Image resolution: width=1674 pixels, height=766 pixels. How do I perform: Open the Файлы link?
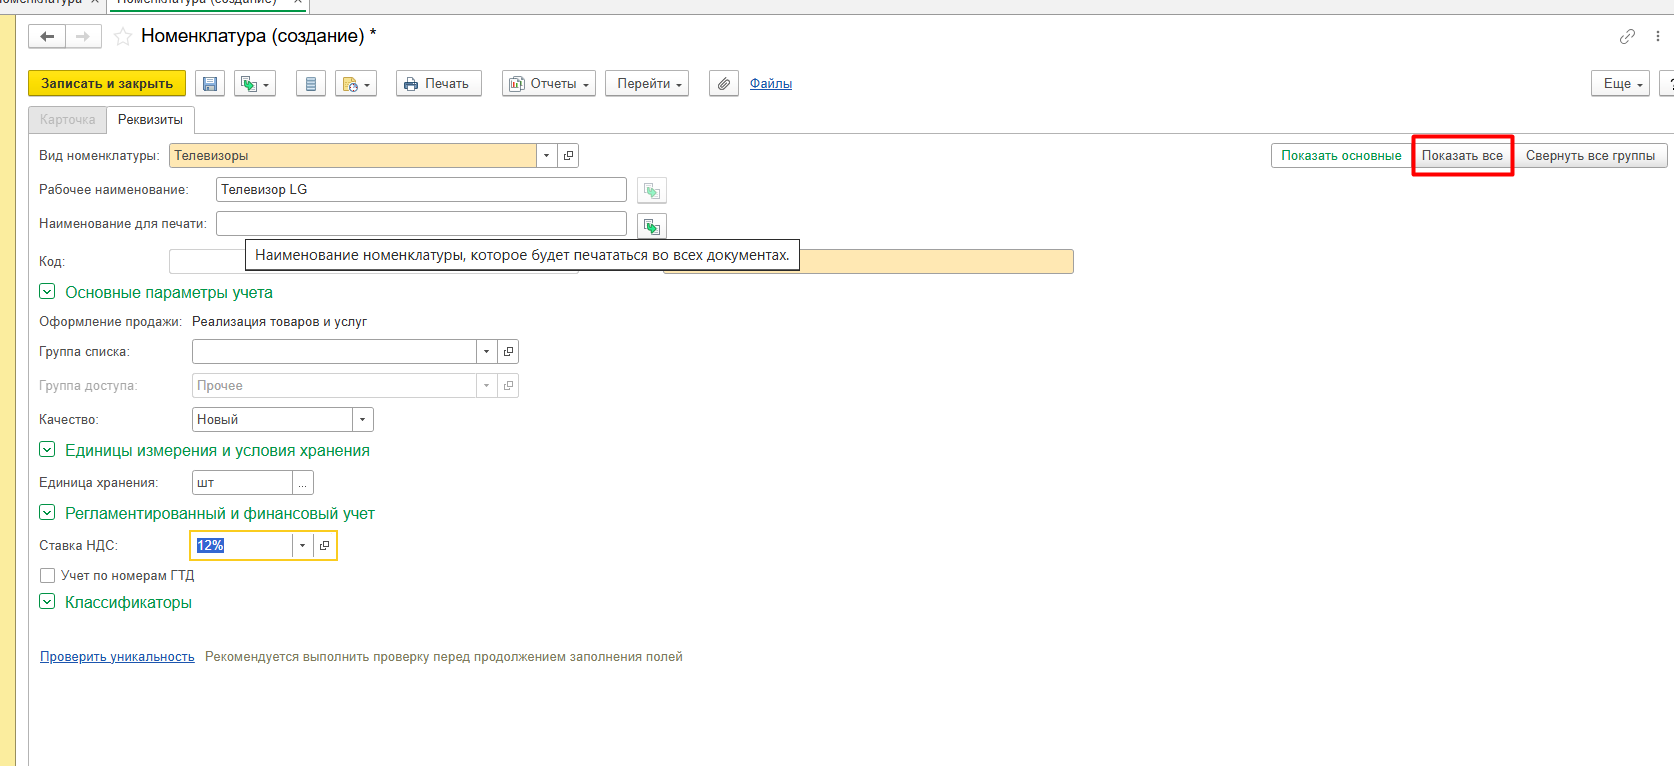click(x=771, y=84)
